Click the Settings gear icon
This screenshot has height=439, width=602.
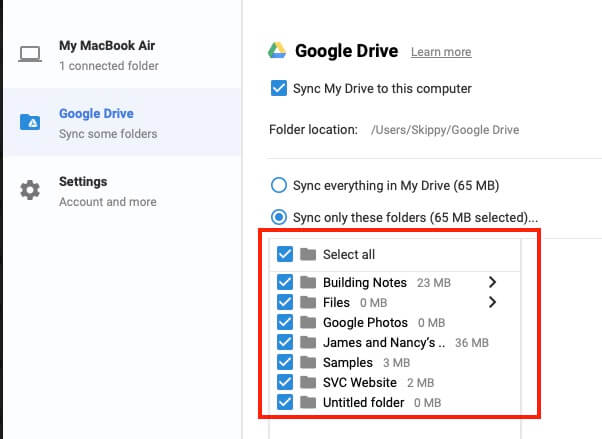[x=30, y=190]
